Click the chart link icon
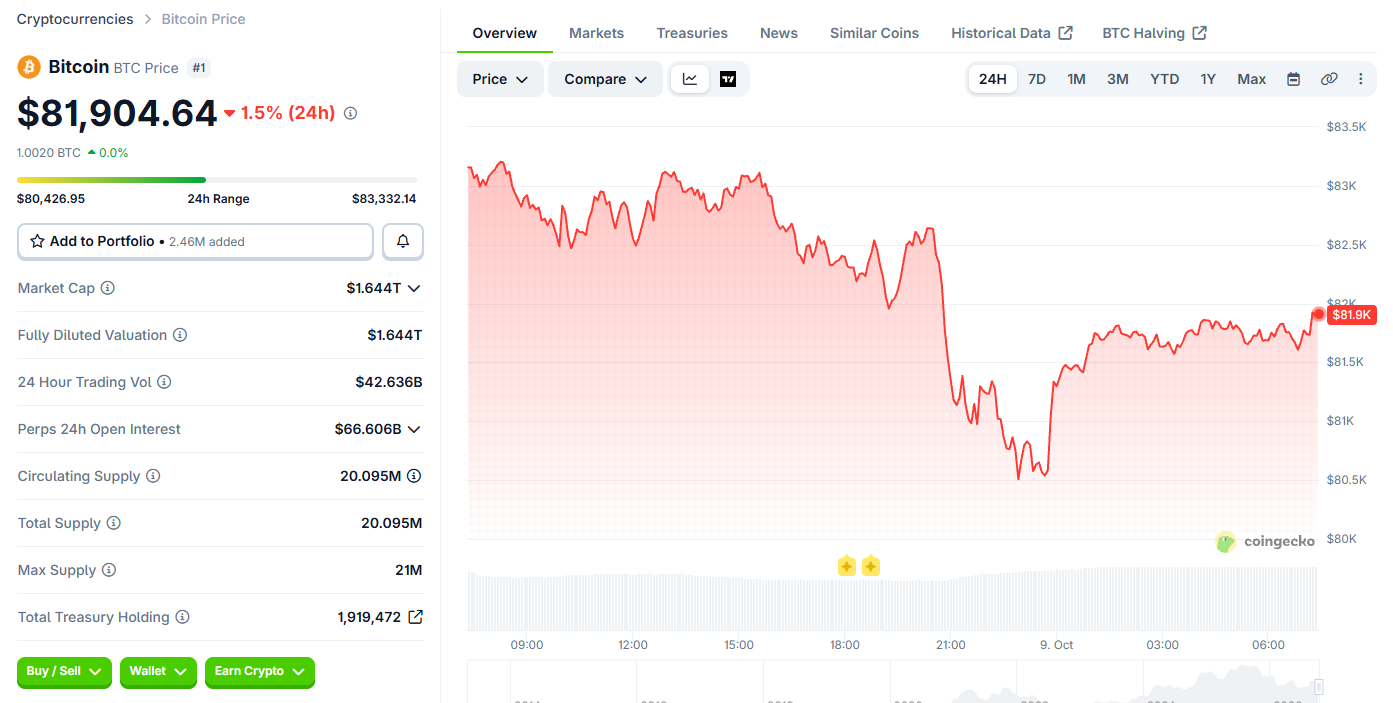 coord(1329,79)
